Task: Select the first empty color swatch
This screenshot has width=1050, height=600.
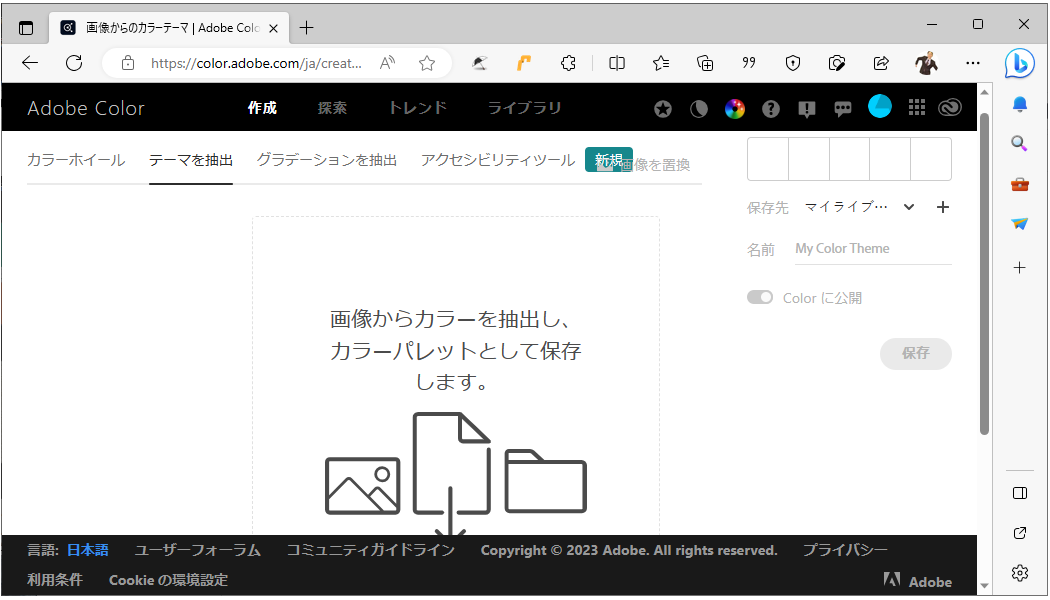Action: (767, 159)
